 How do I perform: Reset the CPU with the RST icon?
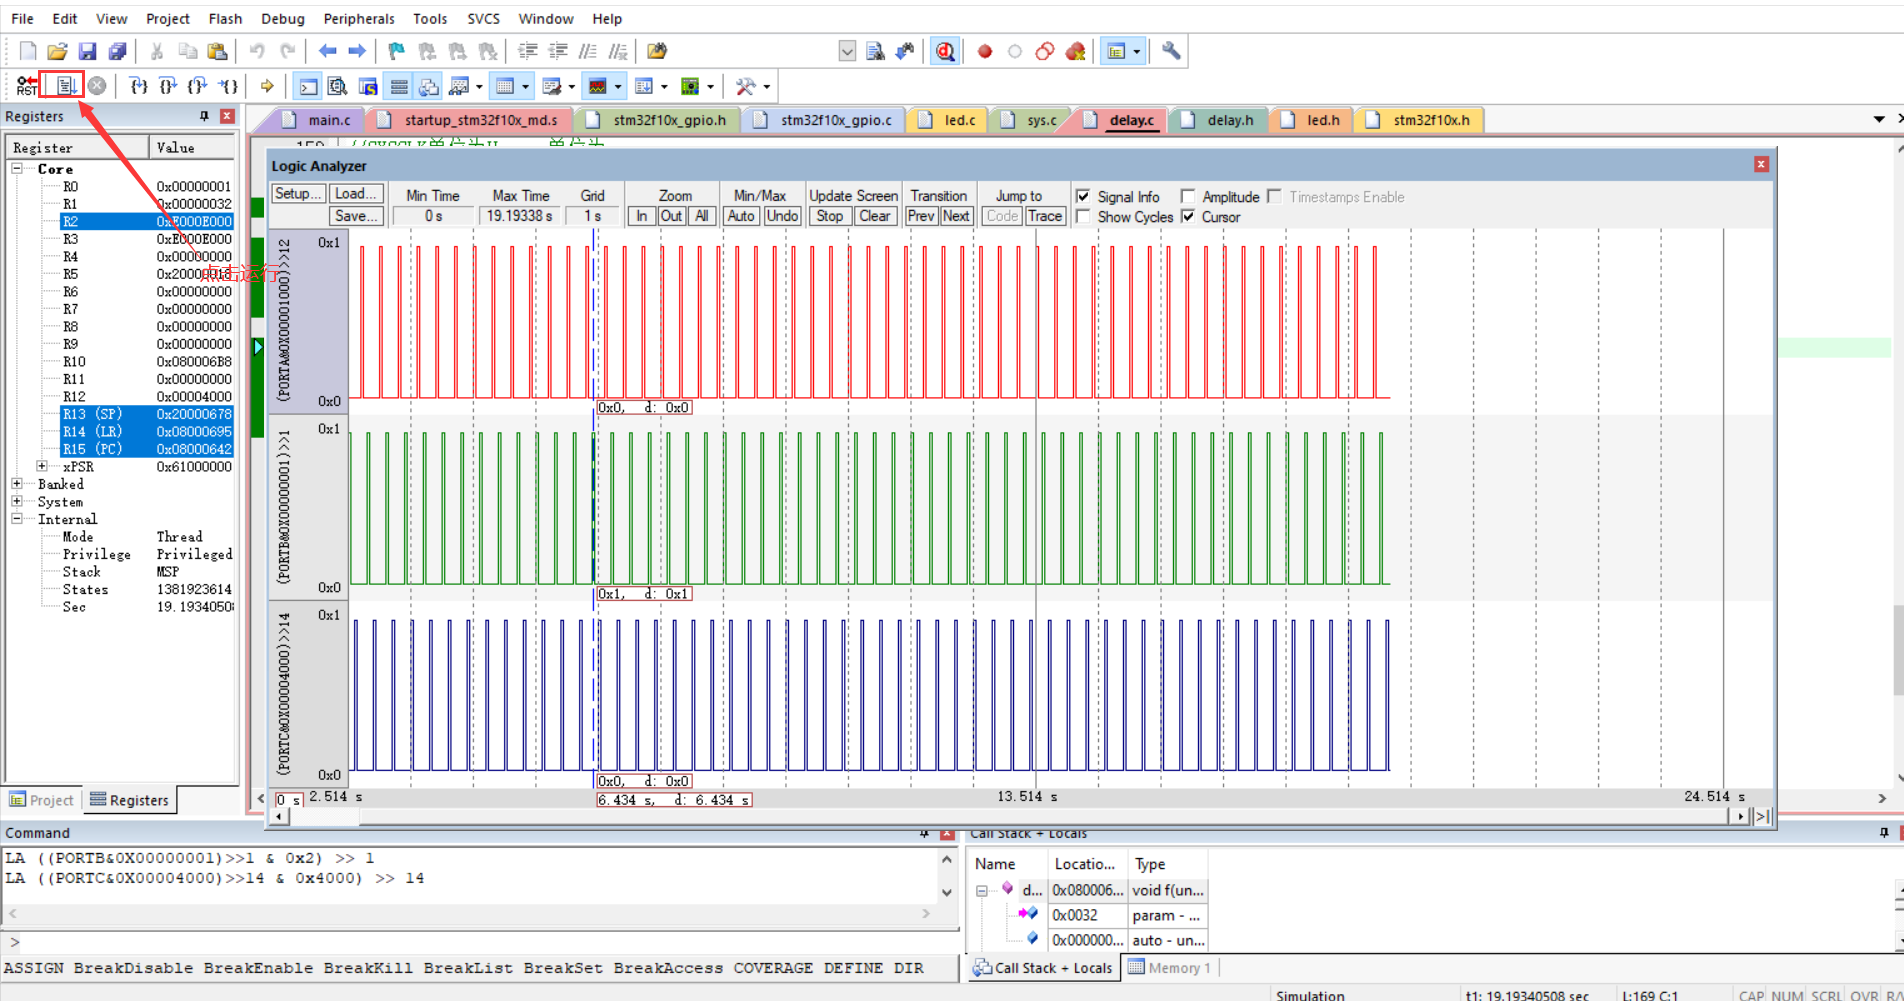tap(27, 86)
